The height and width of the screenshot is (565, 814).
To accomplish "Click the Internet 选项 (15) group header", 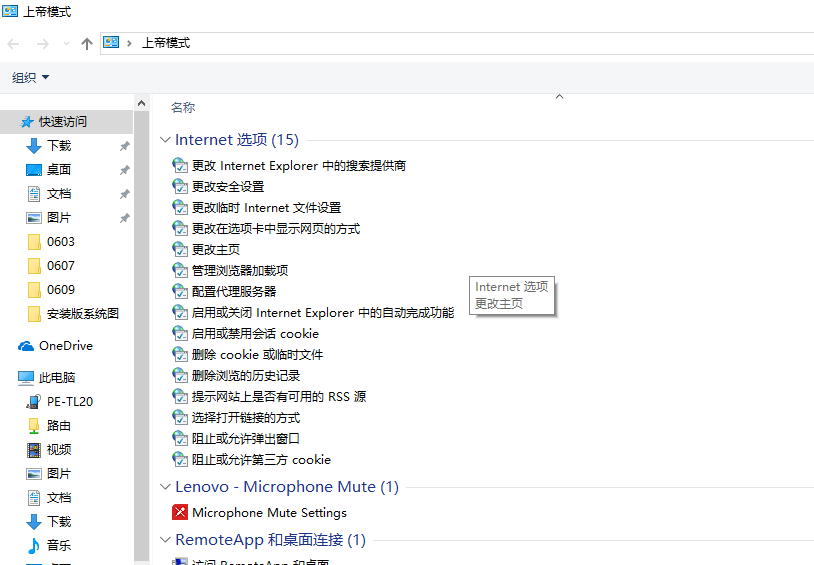I will 237,140.
